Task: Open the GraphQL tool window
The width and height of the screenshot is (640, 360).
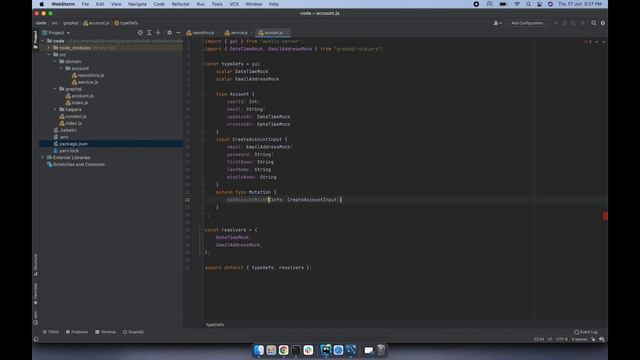Action: pyautogui.click(x=133, y=332)
